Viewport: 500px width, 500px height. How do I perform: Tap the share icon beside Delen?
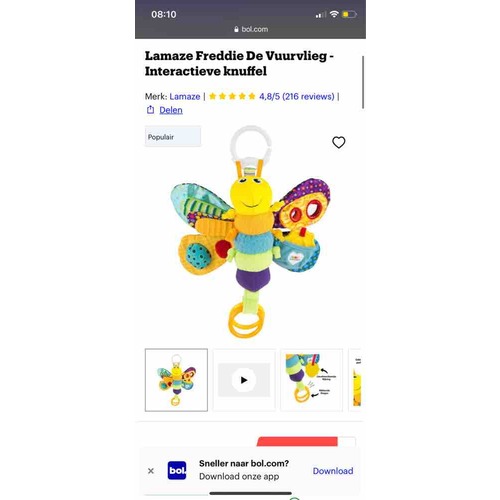click(150, 110)
